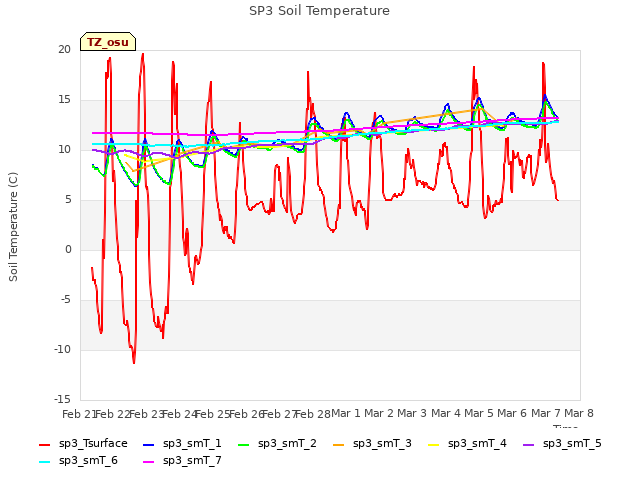This screenshot has height=480, width=640.
Task: Toggle the sp3_smT_7 legend entry
Action: tap(182, 461)
